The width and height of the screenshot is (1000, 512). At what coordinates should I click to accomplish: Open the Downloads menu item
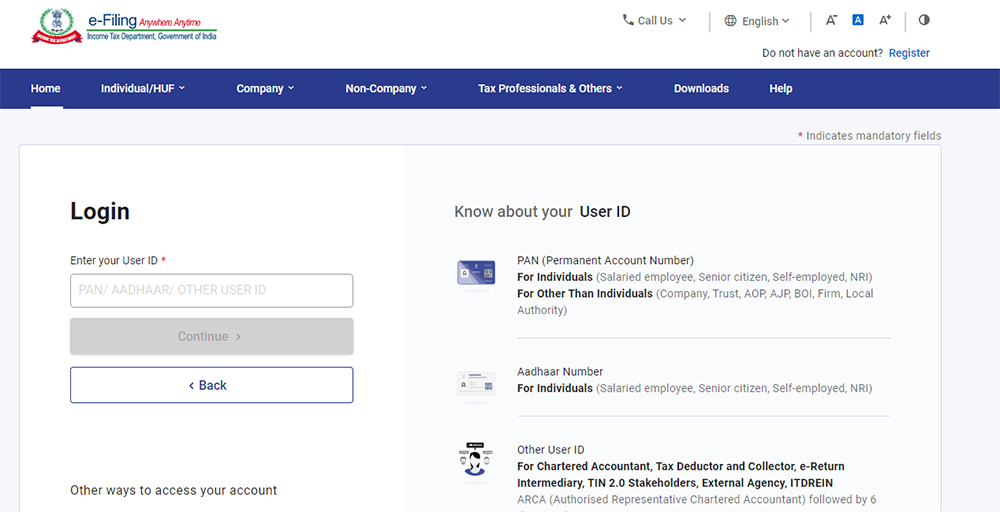coord(701,88)
